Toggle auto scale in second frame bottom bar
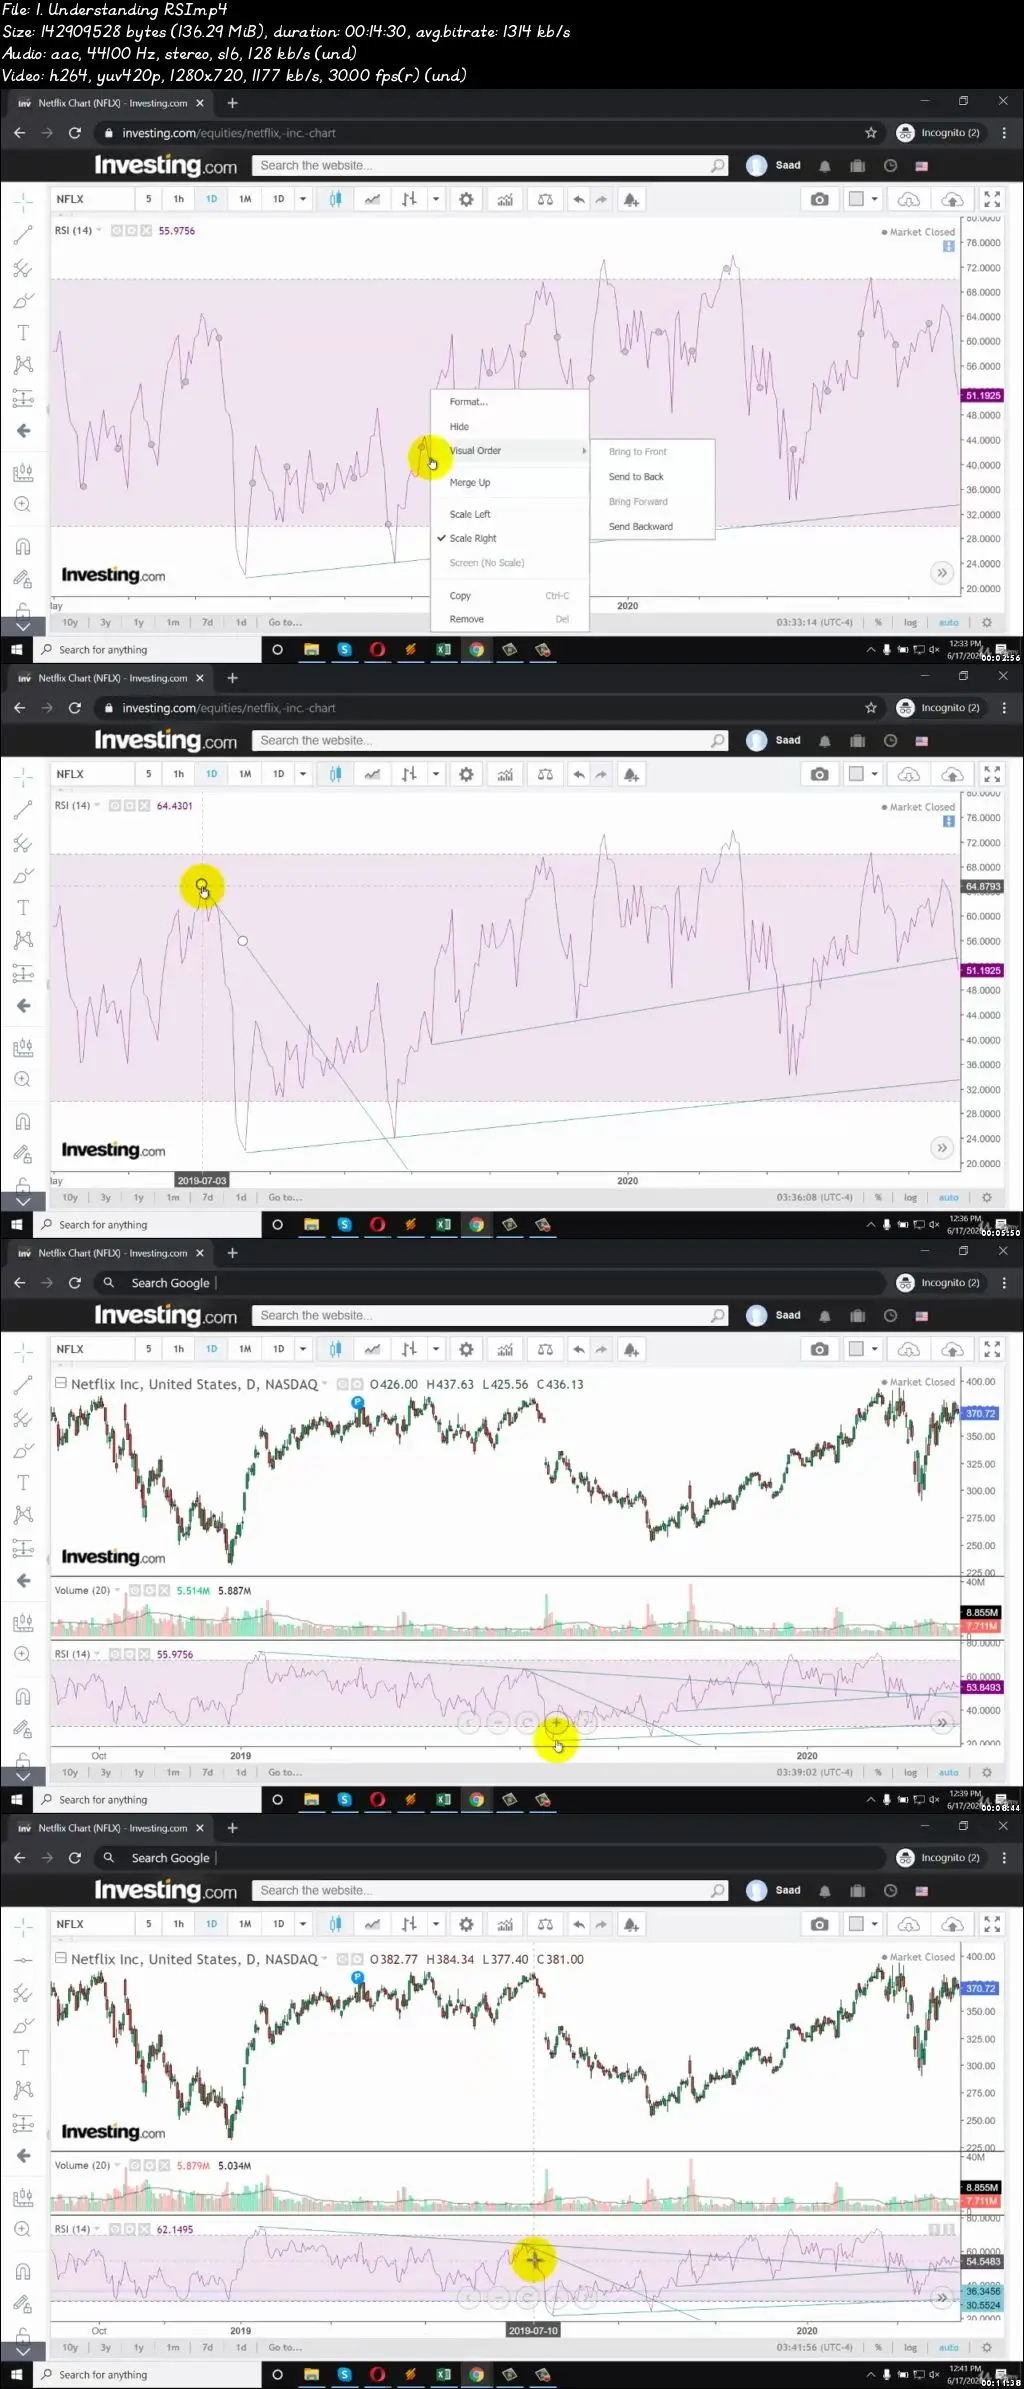Viewport: 1024px width, 2389px height. 949,1197
